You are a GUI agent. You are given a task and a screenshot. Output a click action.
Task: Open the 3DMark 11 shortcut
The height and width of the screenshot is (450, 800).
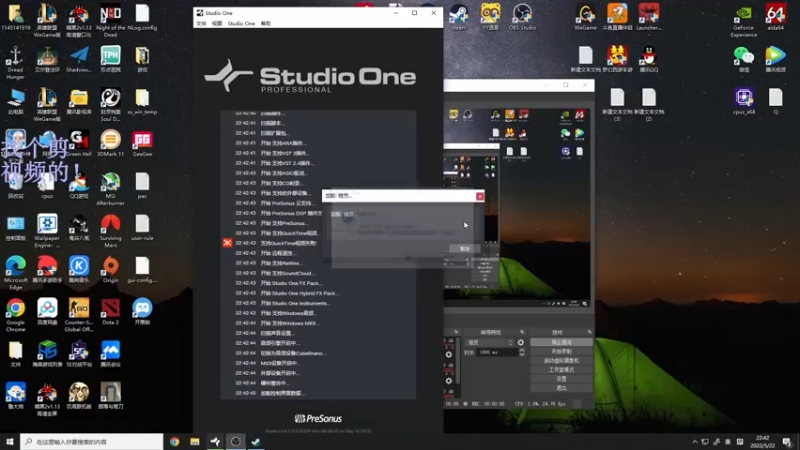pyautogui.click(x=110, y=143)
